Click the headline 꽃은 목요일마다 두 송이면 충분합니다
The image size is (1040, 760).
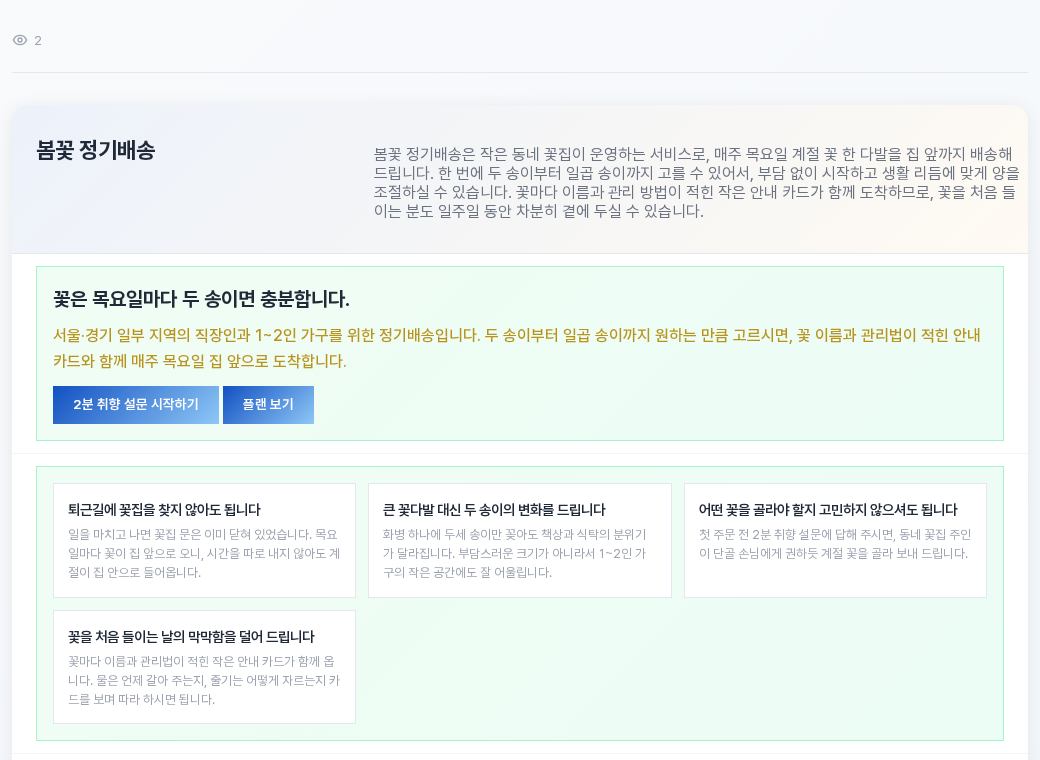coord(201,299)
